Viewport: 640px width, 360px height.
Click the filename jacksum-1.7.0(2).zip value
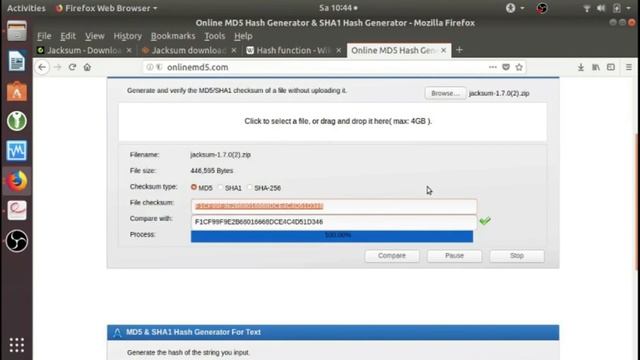tap(220, 155)
